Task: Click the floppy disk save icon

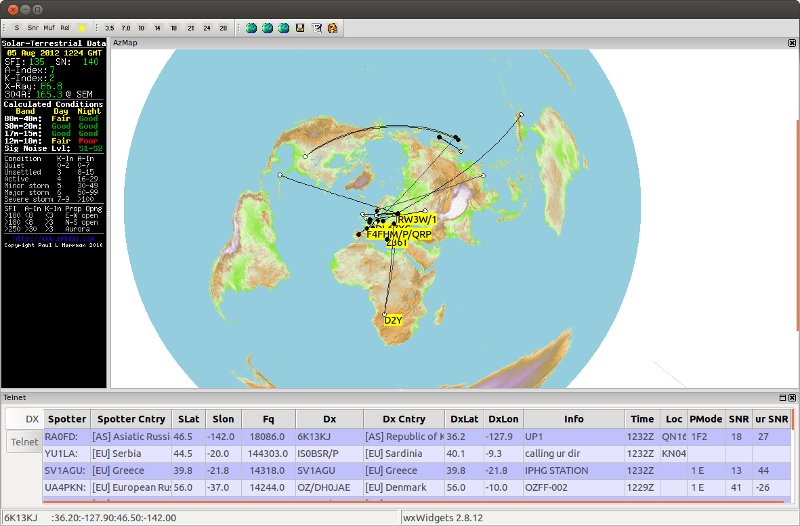Action: pyautogui.click(x=300, y=28)
